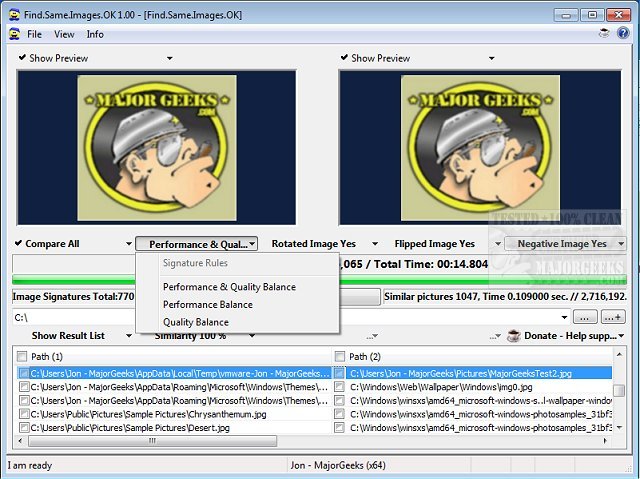Viewport: 640px width, 479px height.
Task: Expand the right Show Preview dropdown arrow
Action: tap(491, 58)
